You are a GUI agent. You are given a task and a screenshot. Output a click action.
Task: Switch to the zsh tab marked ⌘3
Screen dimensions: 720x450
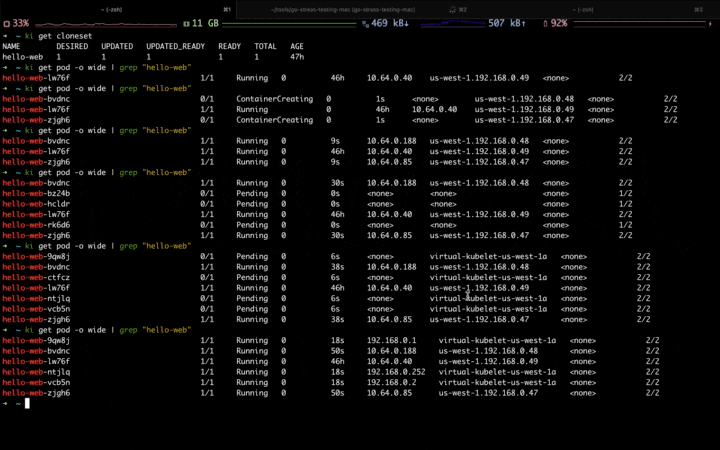click(x=595, y=9)
